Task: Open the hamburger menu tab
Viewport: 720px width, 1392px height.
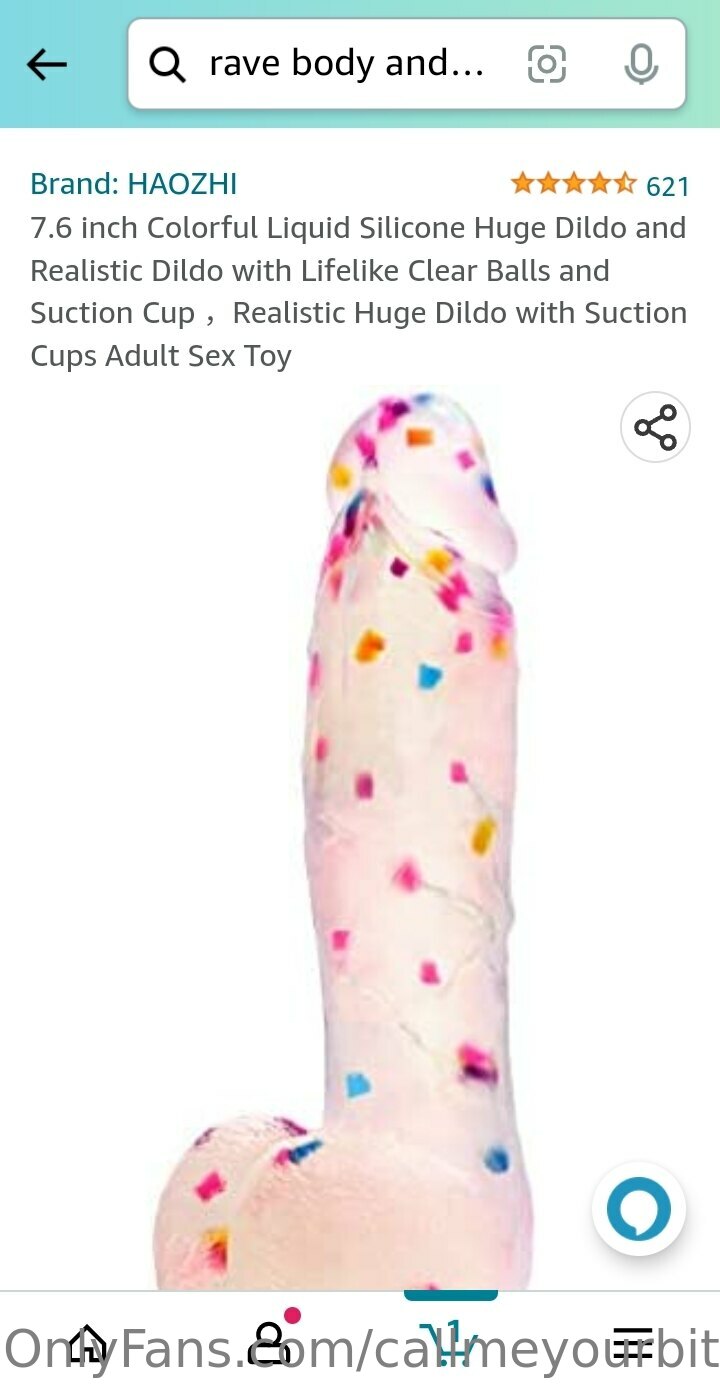Action: (632, 1342)
